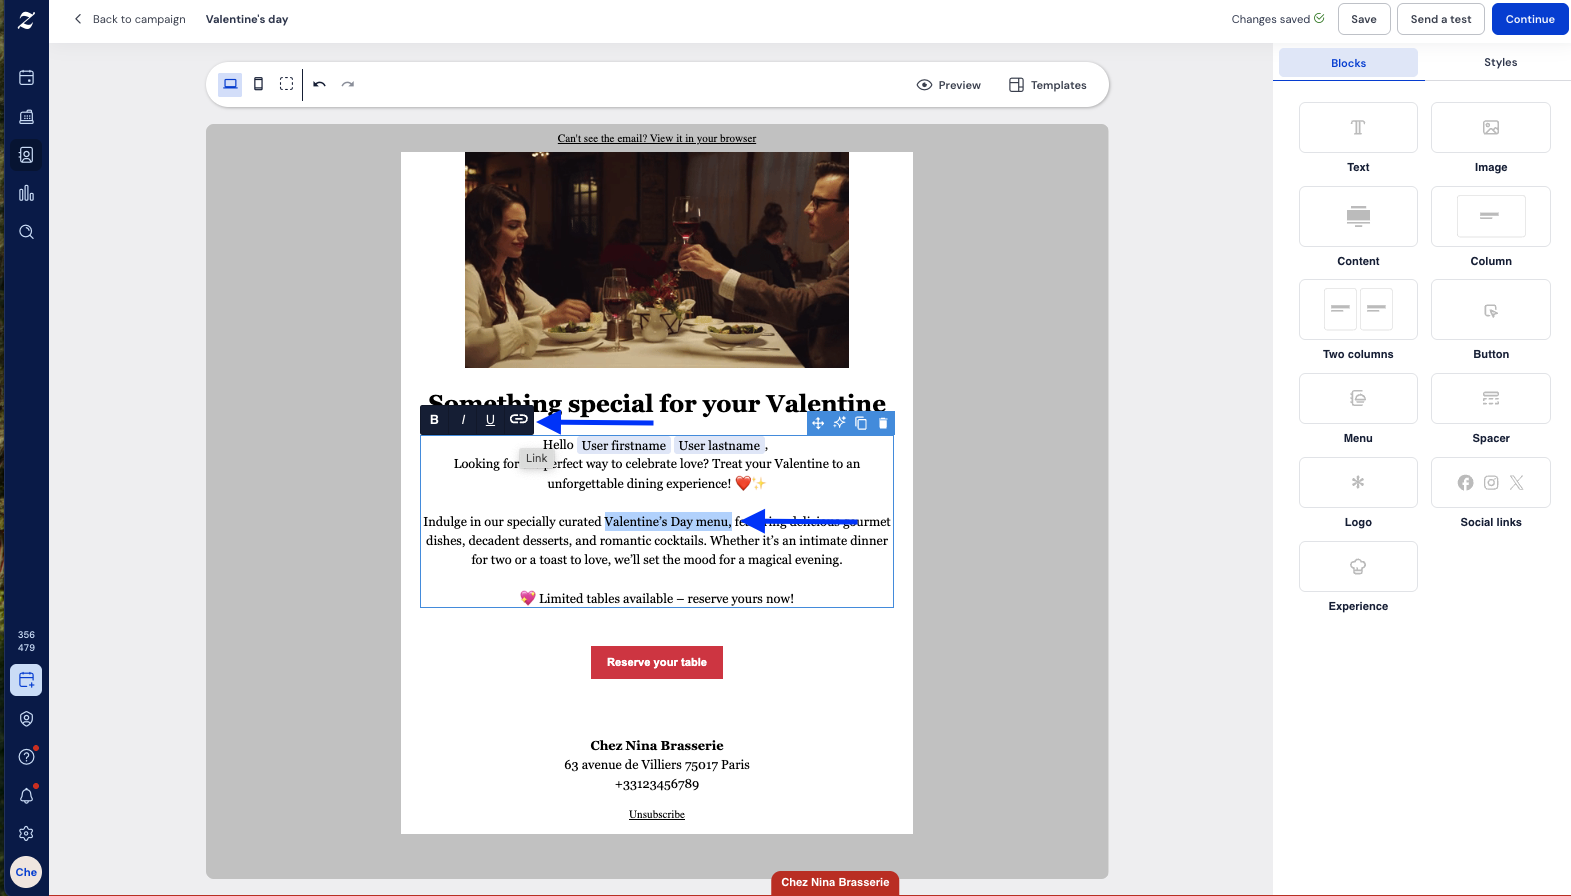Open the Preview with eye icon
Viewport: 1571px width, 896px height.
pyautogui.click(x=948, y=85)
